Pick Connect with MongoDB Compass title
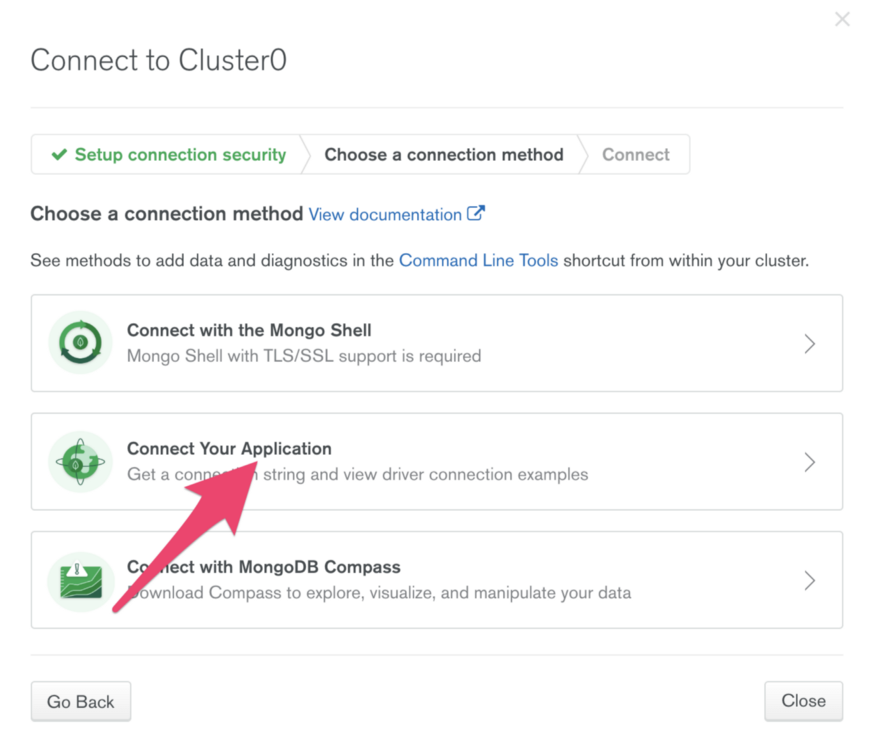 click(x=263, y=567)
